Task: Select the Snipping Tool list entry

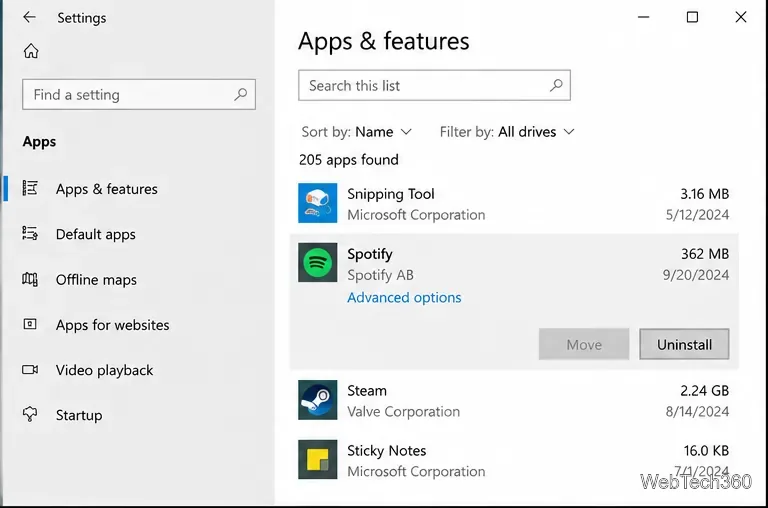Action: [x=514, y=203]
